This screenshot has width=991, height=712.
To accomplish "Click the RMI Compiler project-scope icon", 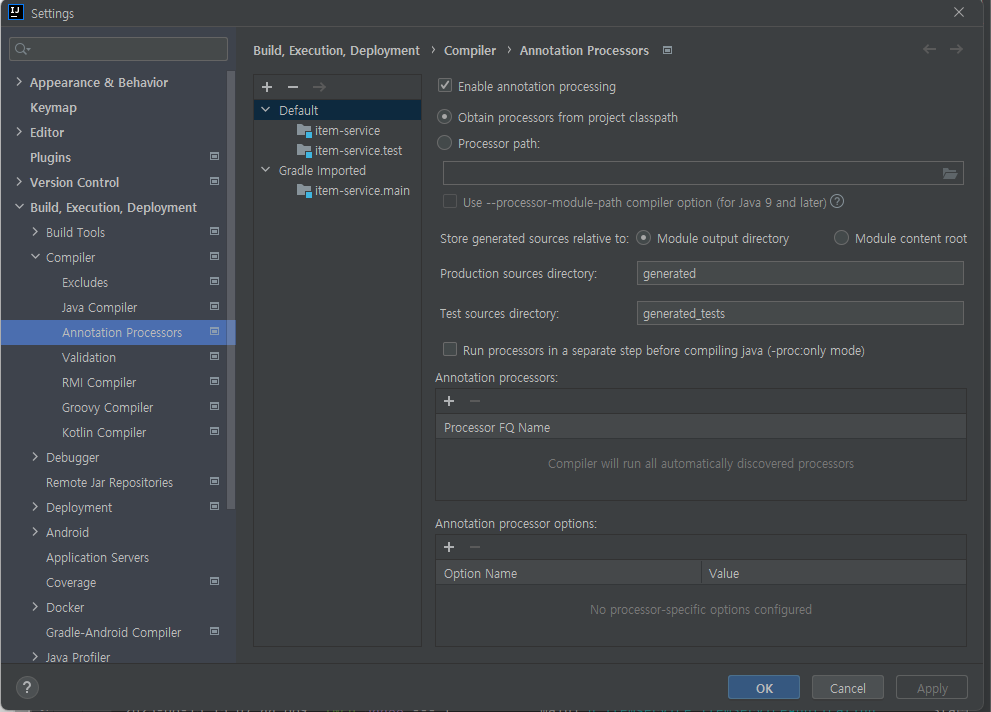I will pos(214,382).
